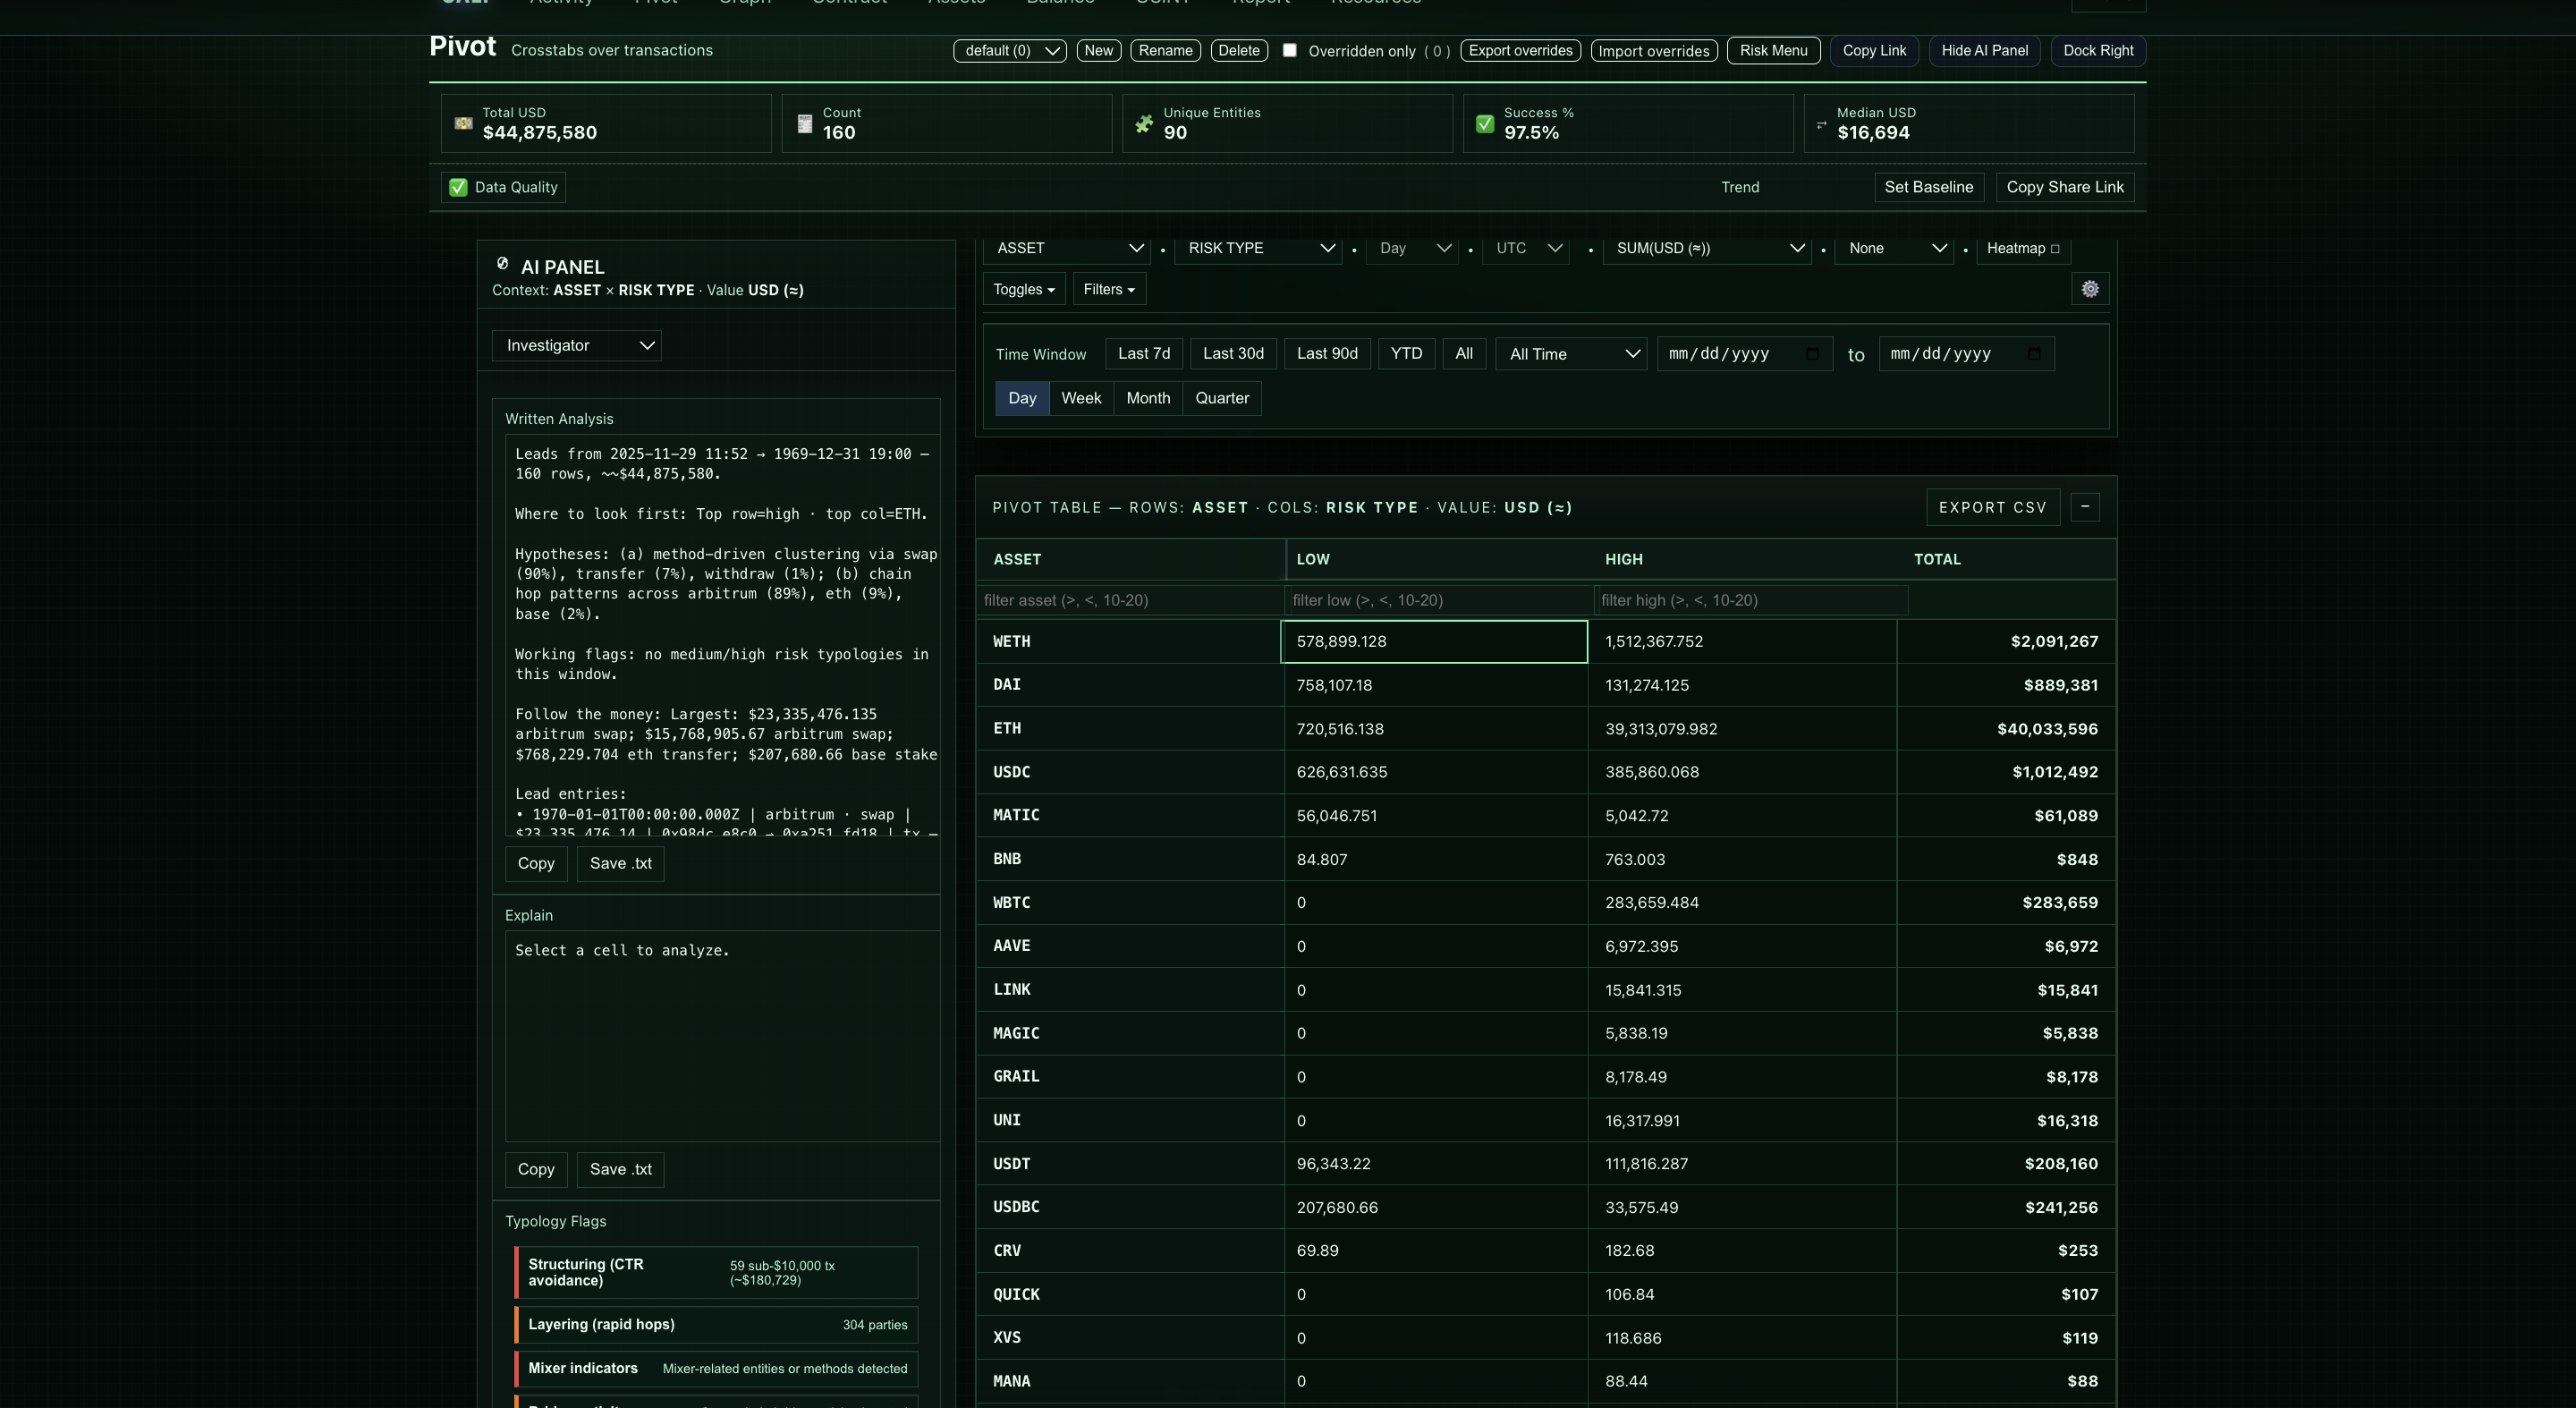
Task: Click the Count card document icon
Action: point(804,123)
